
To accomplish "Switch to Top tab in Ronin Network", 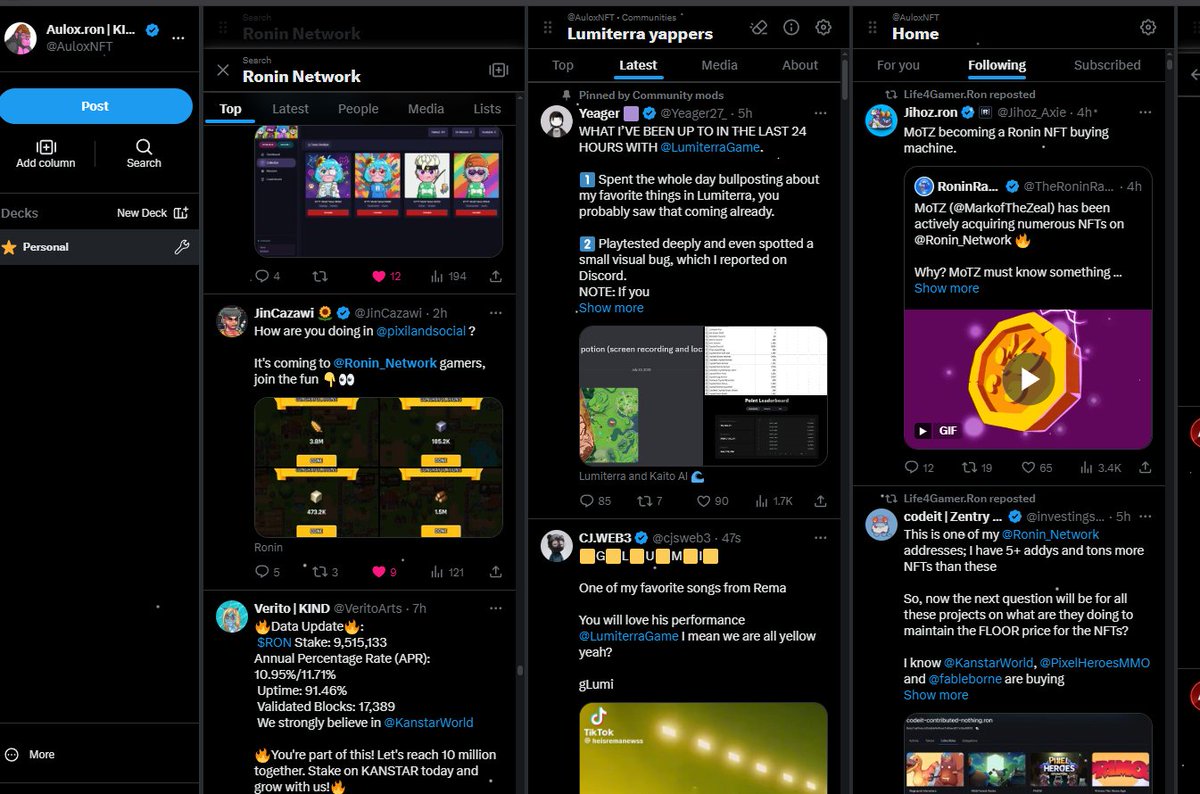I will pos(230,109).
